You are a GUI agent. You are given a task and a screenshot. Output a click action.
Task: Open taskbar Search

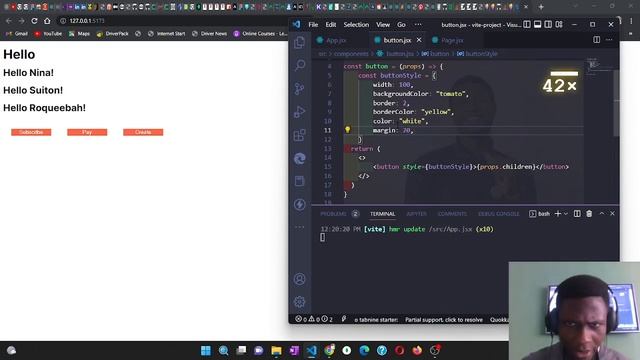click(223, 350)
